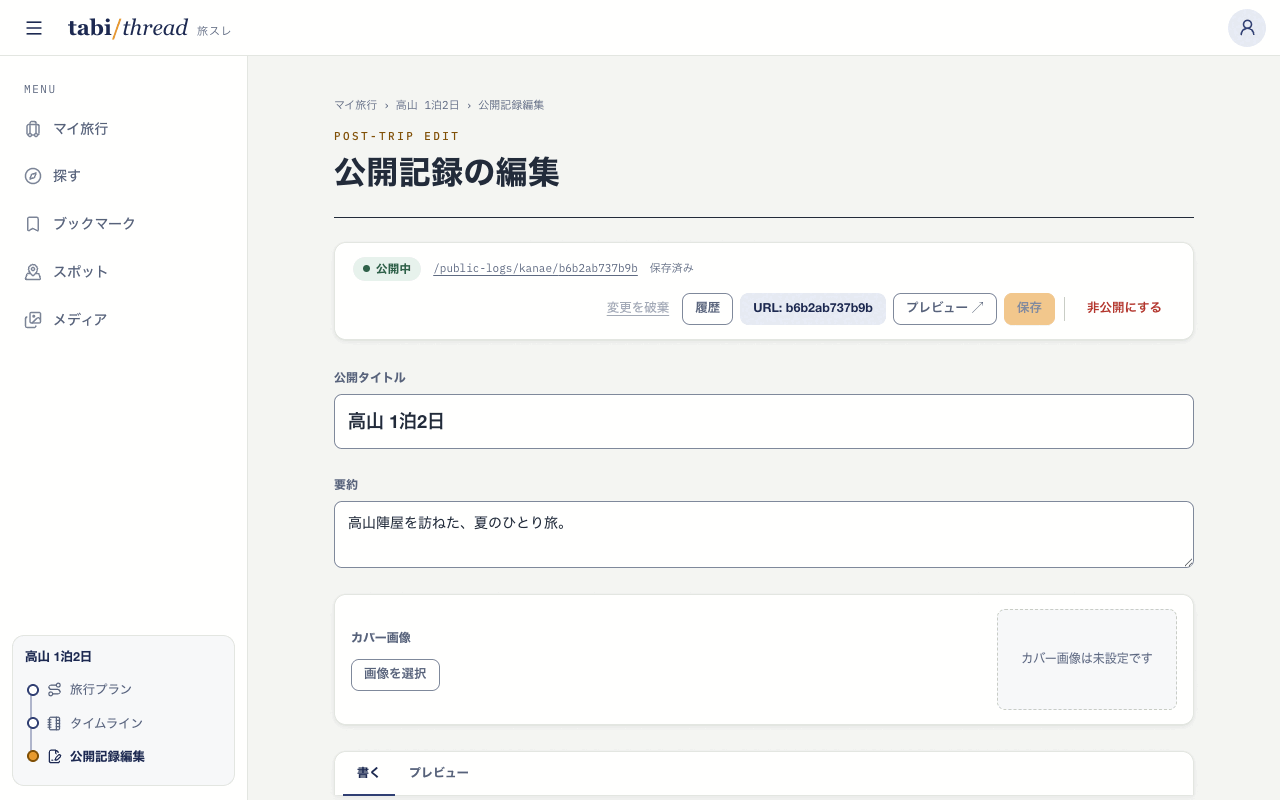The width and height of the screenshot is (1280, 800).
Task: Select 公開記録編集 step in trip panel
Action: tap(107, 756)
